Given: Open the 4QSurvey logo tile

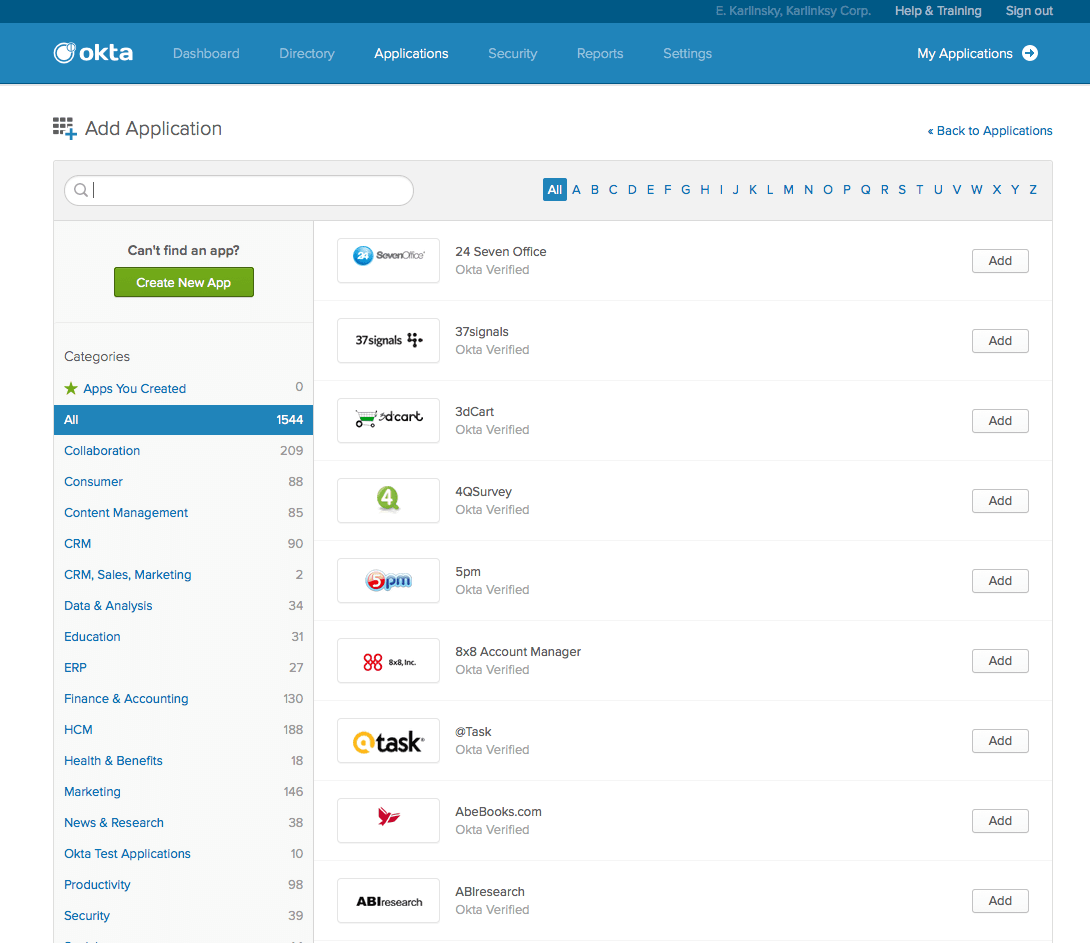Looking at the screenshot, I should tap(389, 500).
